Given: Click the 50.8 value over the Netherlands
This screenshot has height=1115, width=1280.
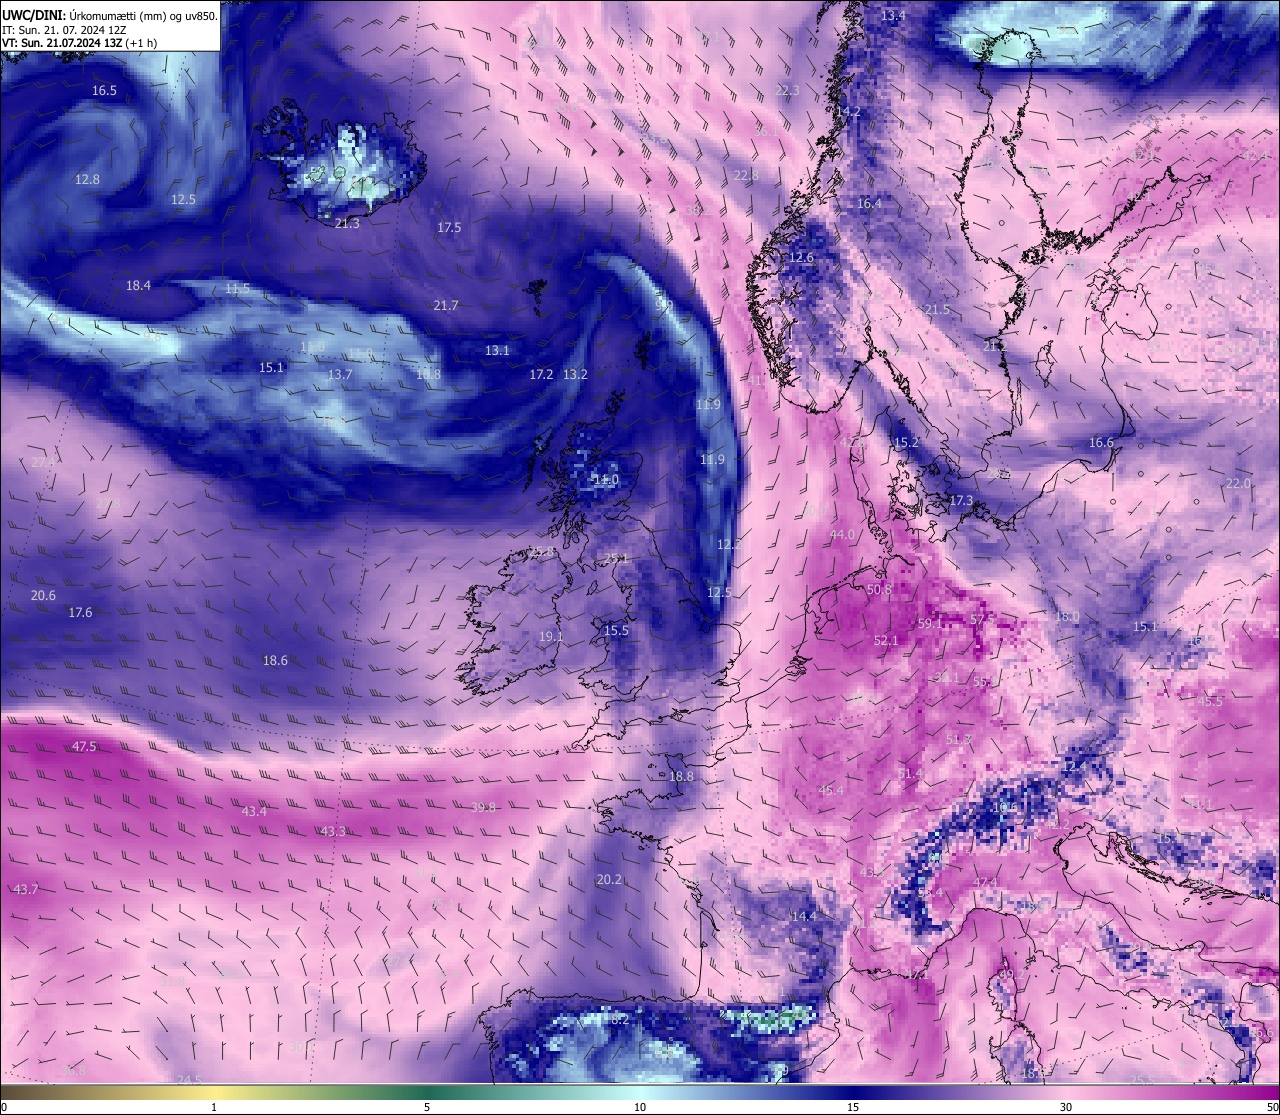Looking at the screenshot, I should tap(879, 590).
